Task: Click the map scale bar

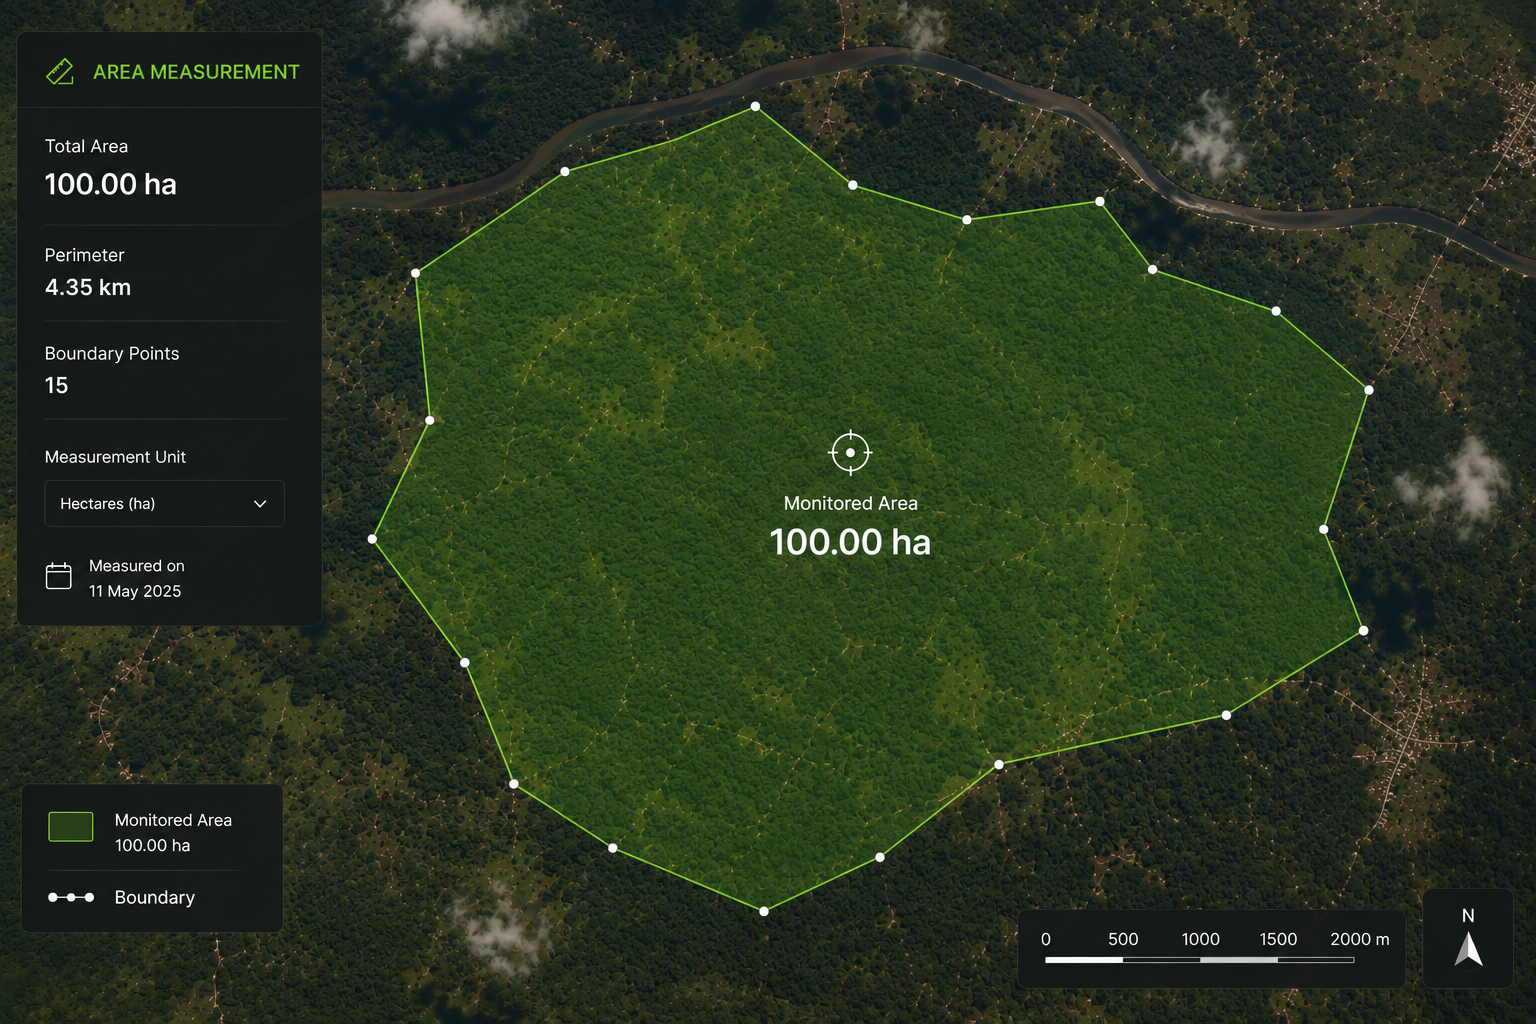Action: [1199, 960]
